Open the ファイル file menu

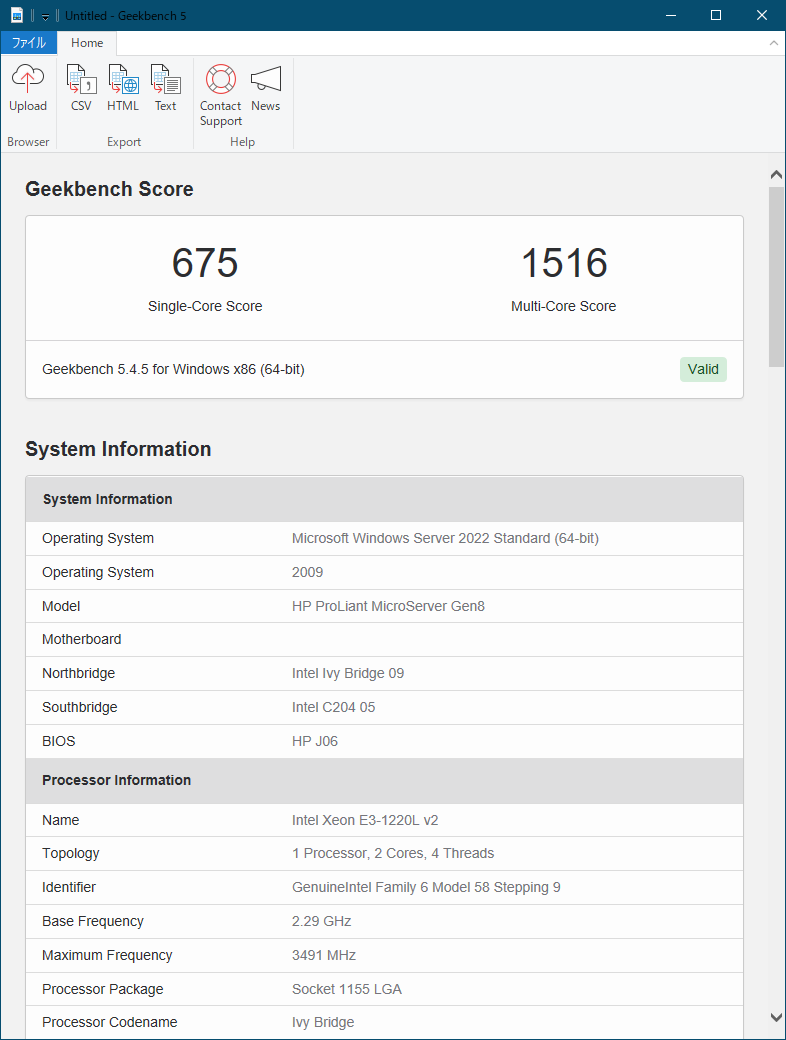(29, 43)
